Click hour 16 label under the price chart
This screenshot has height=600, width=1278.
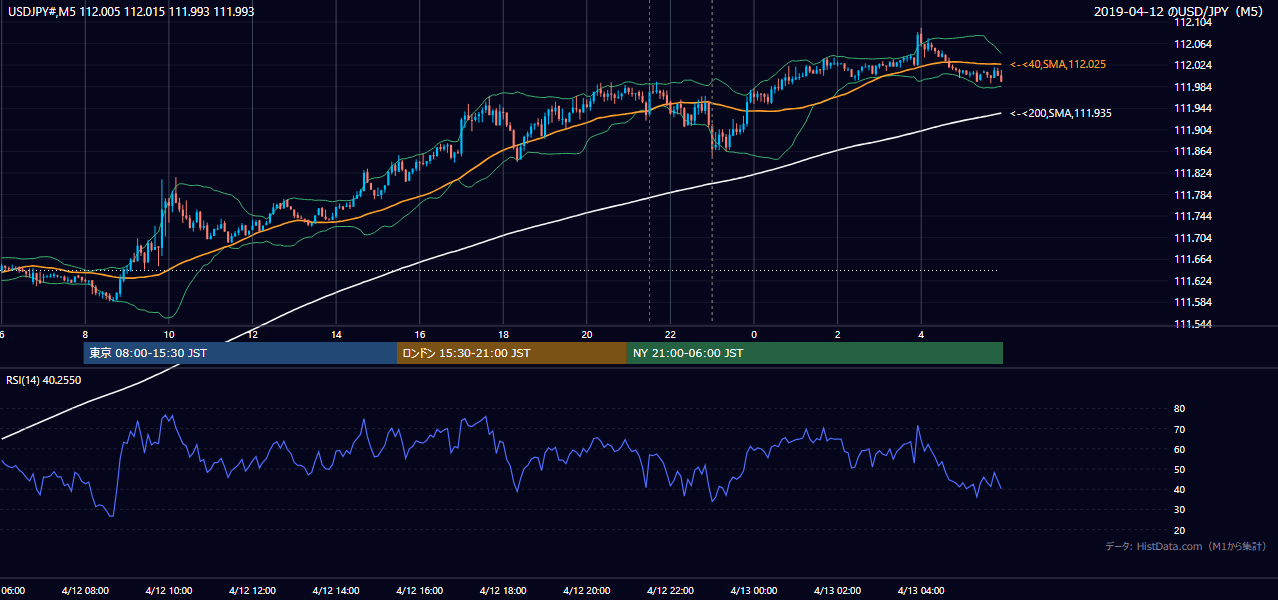pyautogui.click(x=420, y=334)
